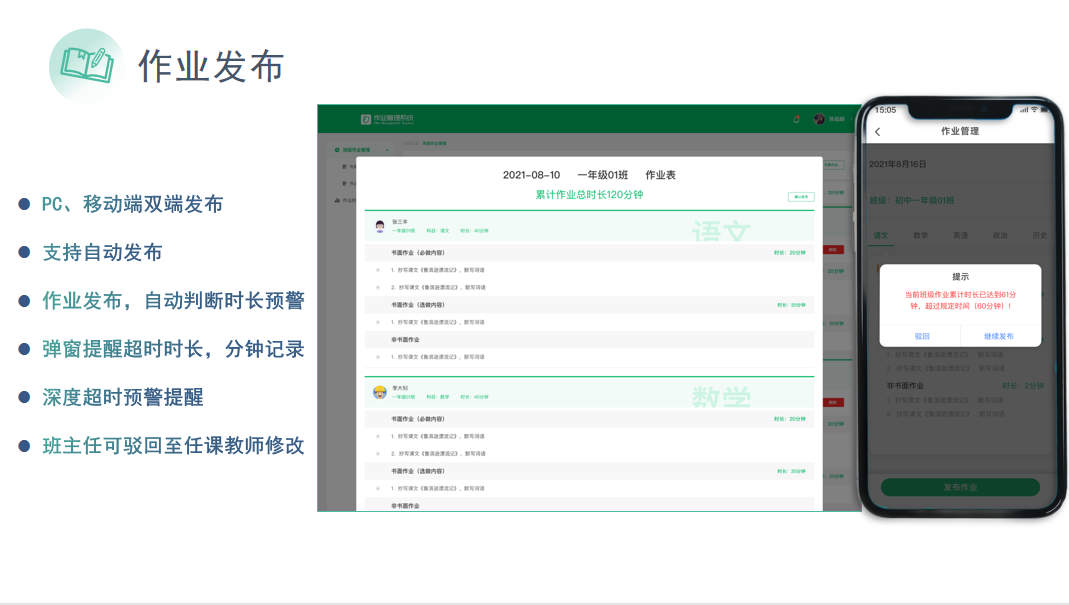The height and width of the screenshot is (605, 1069).
Task: Click the 2021-08-10 date in dialog title
Action: 531,175
